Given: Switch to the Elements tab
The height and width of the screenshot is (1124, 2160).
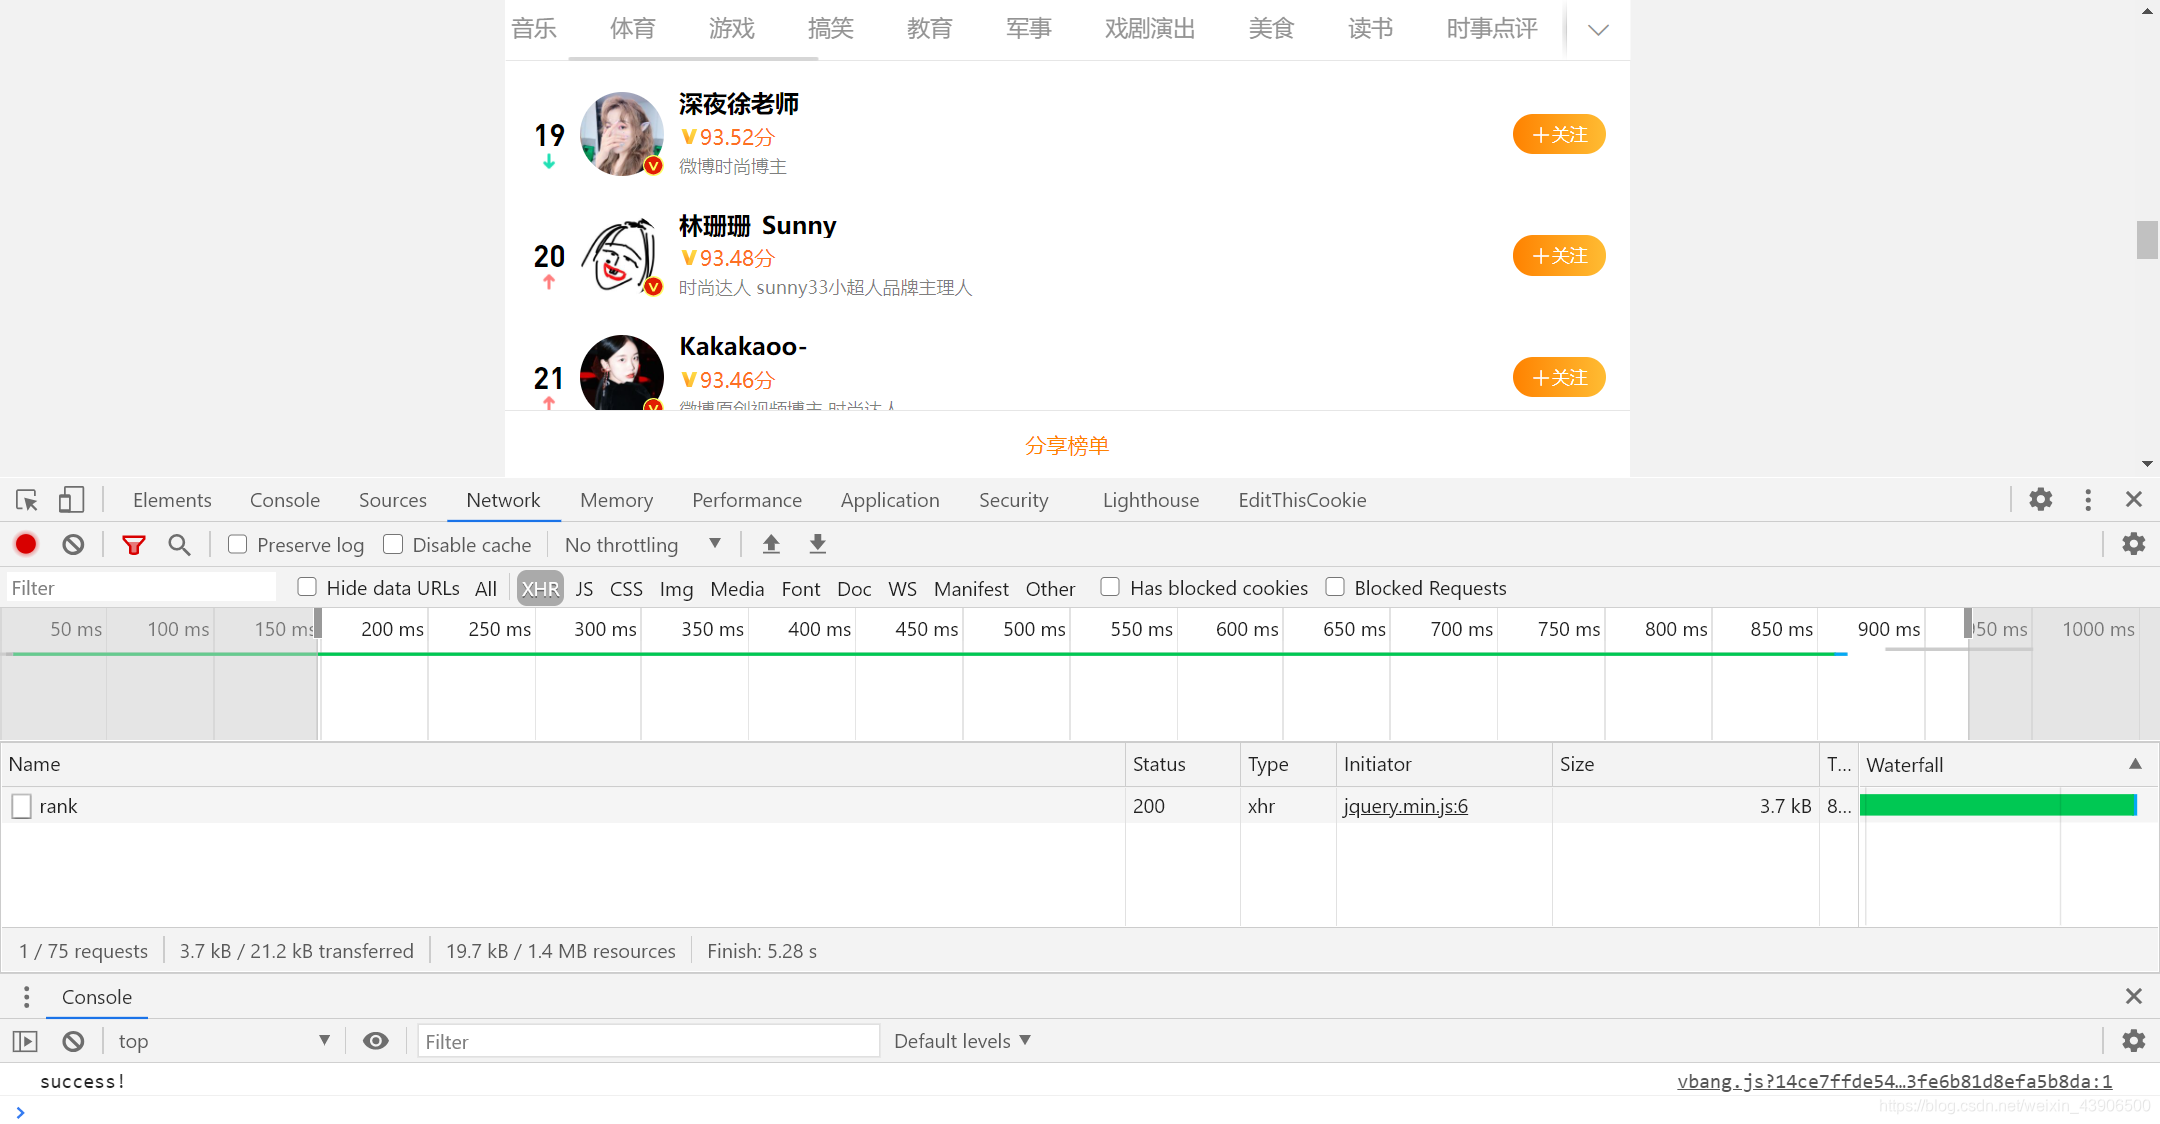Looking at the screenshot, I should pos(172,500).
